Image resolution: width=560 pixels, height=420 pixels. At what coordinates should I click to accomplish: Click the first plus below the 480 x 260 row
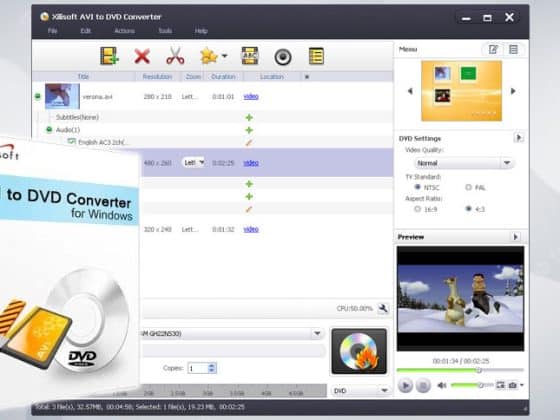249,184
